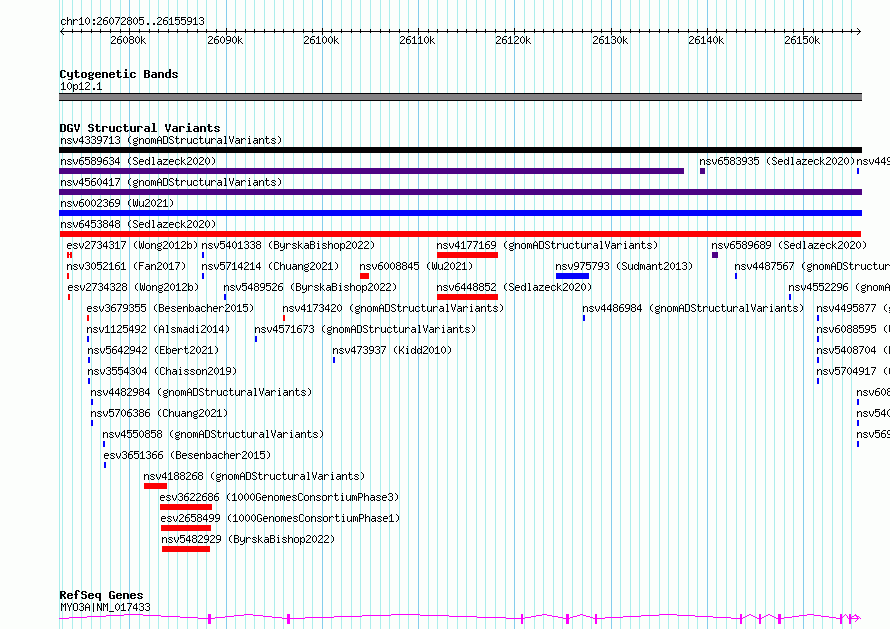The image size is (890, 629).
Task: Click nsv3554304 (Chaisson2019) label
Action: coord(162,371)
